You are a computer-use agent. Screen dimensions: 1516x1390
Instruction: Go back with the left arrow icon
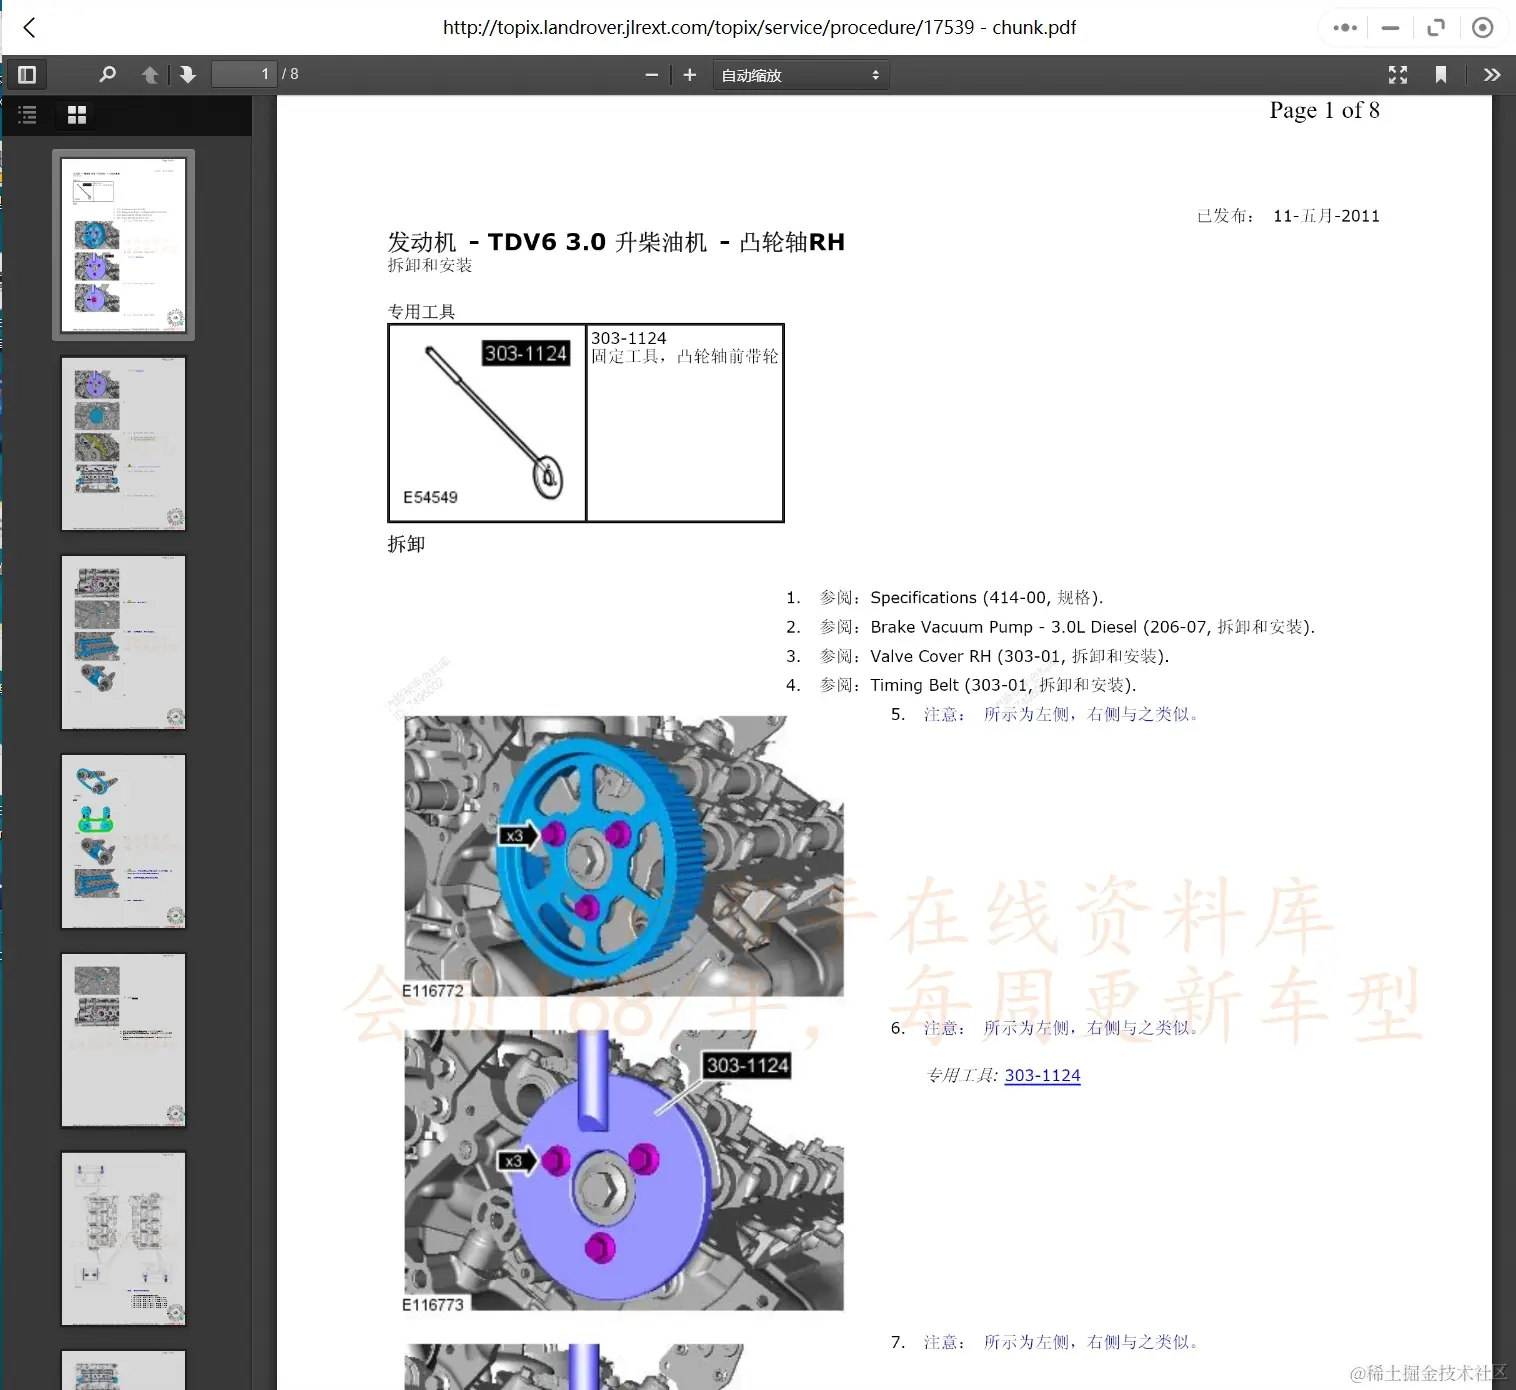click(29, 27)
